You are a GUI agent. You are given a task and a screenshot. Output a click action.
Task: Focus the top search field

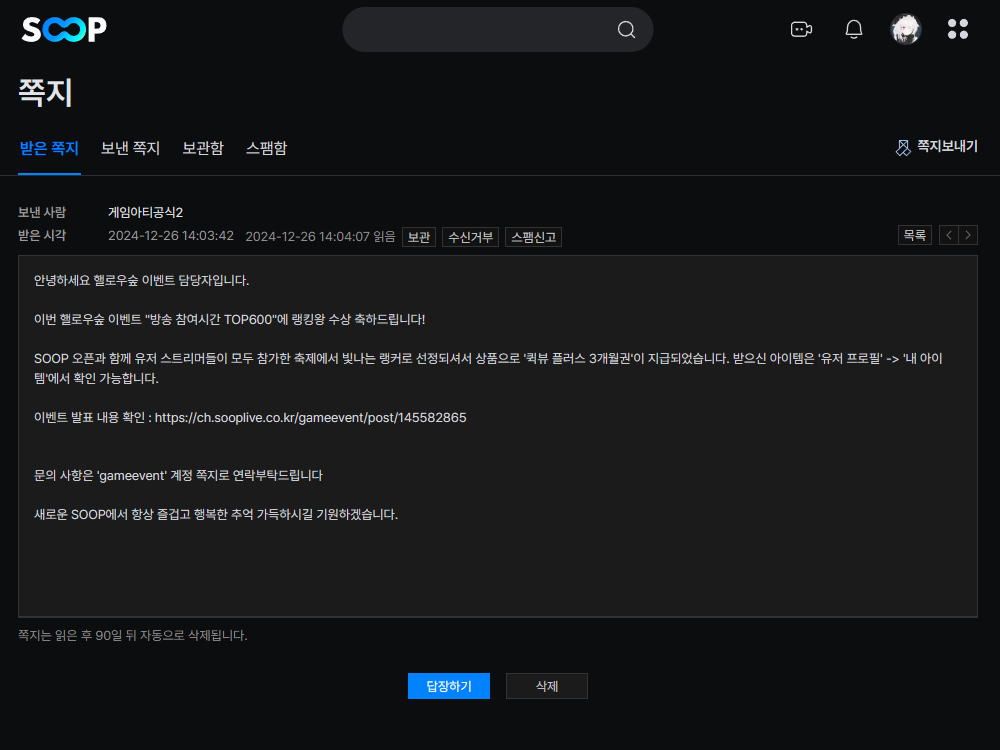click(497, 29)
